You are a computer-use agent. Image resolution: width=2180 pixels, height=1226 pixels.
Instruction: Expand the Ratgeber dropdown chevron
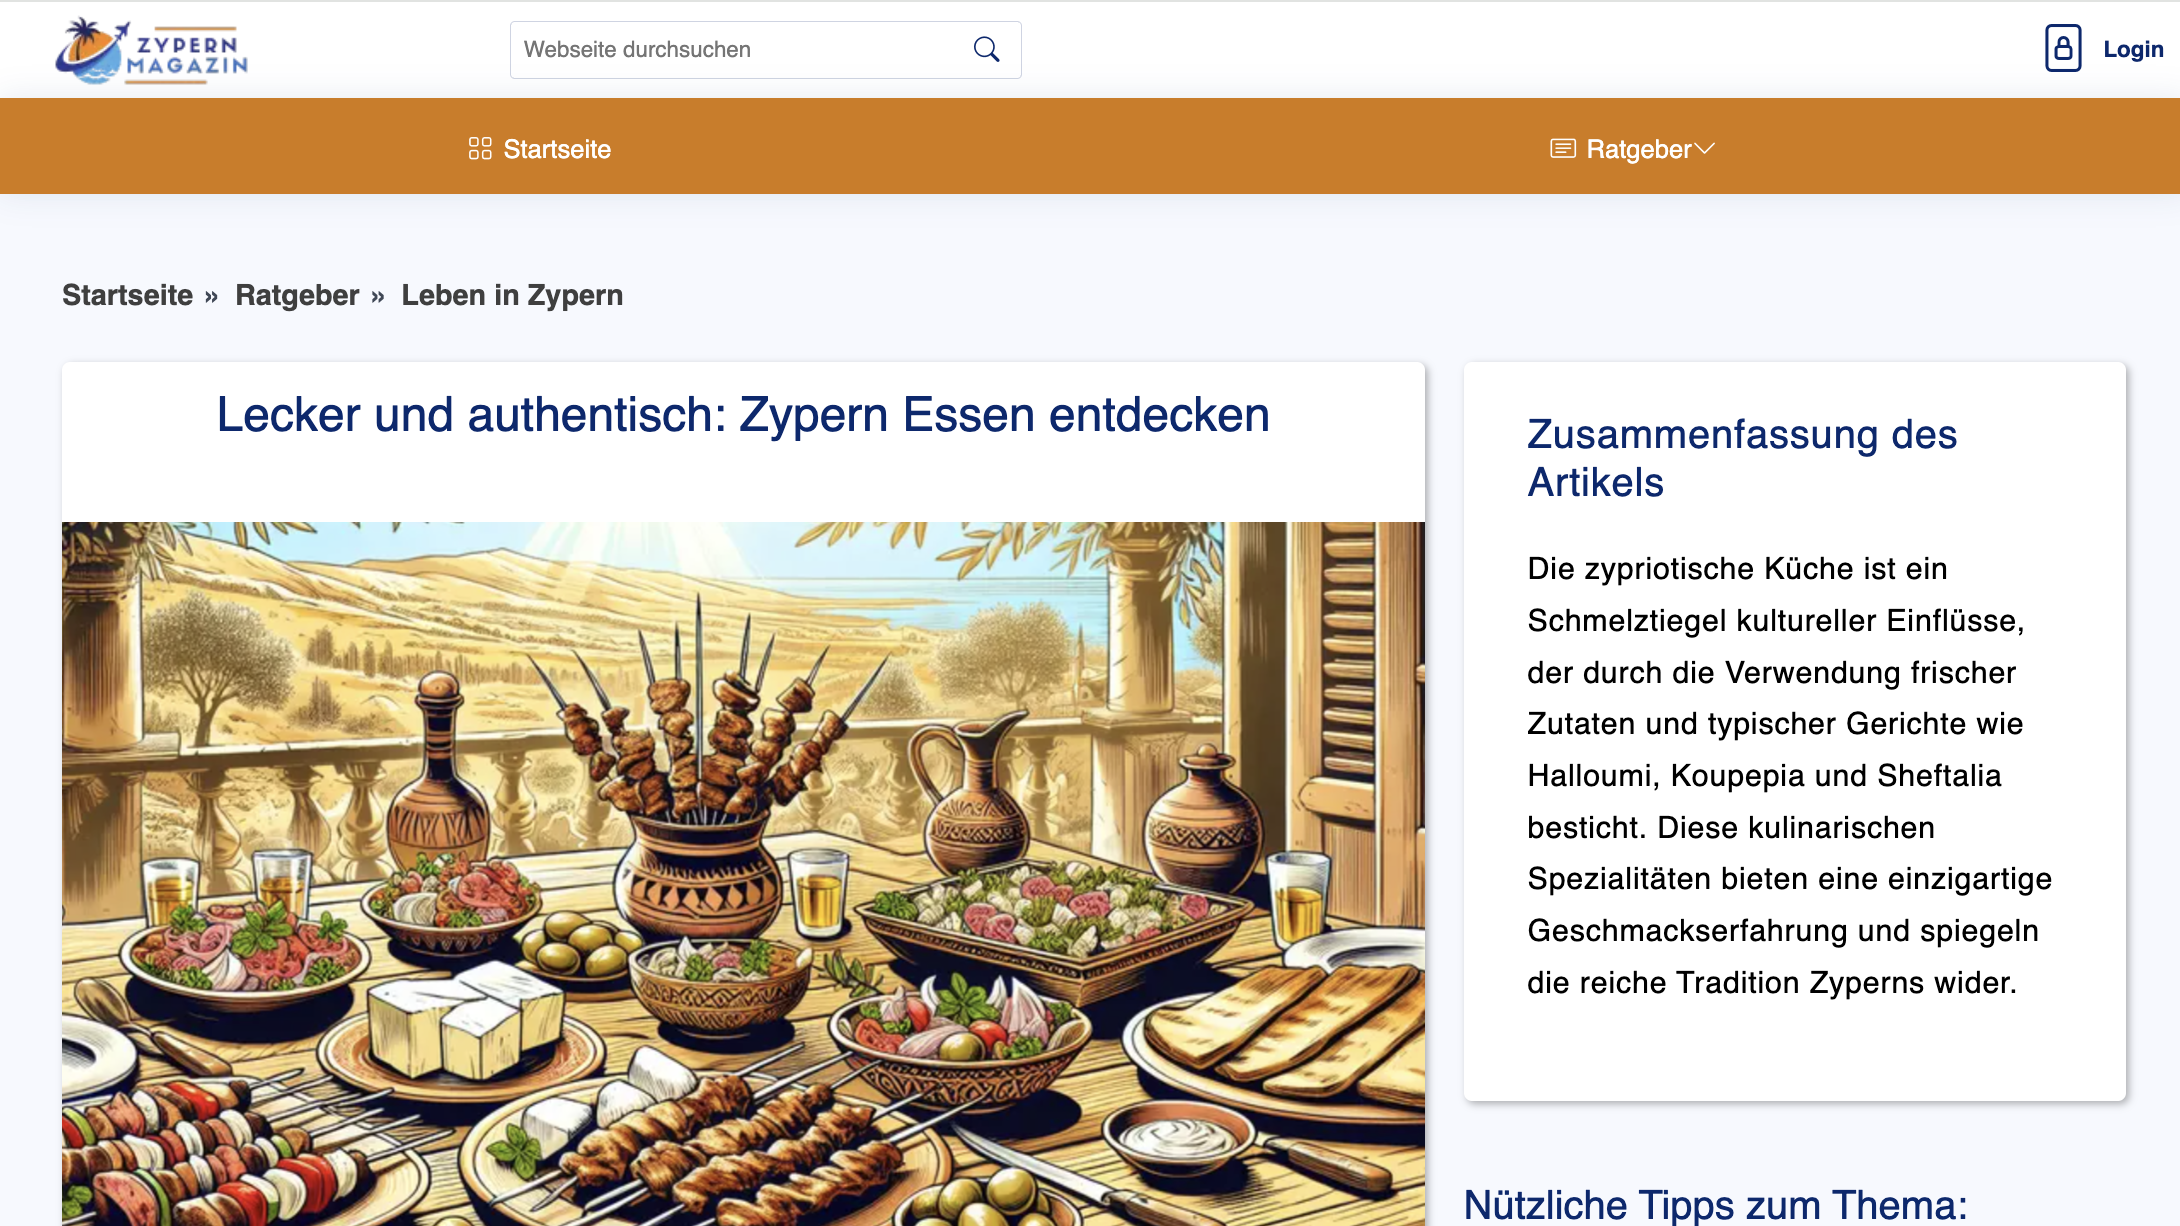click(1707, 148)
